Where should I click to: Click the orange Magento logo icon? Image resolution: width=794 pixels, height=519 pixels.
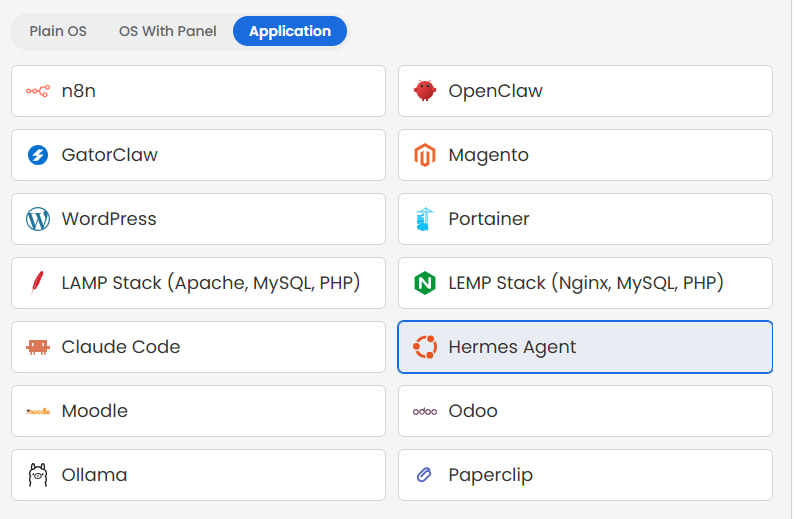pyautogui.click(x=424, y=155)
